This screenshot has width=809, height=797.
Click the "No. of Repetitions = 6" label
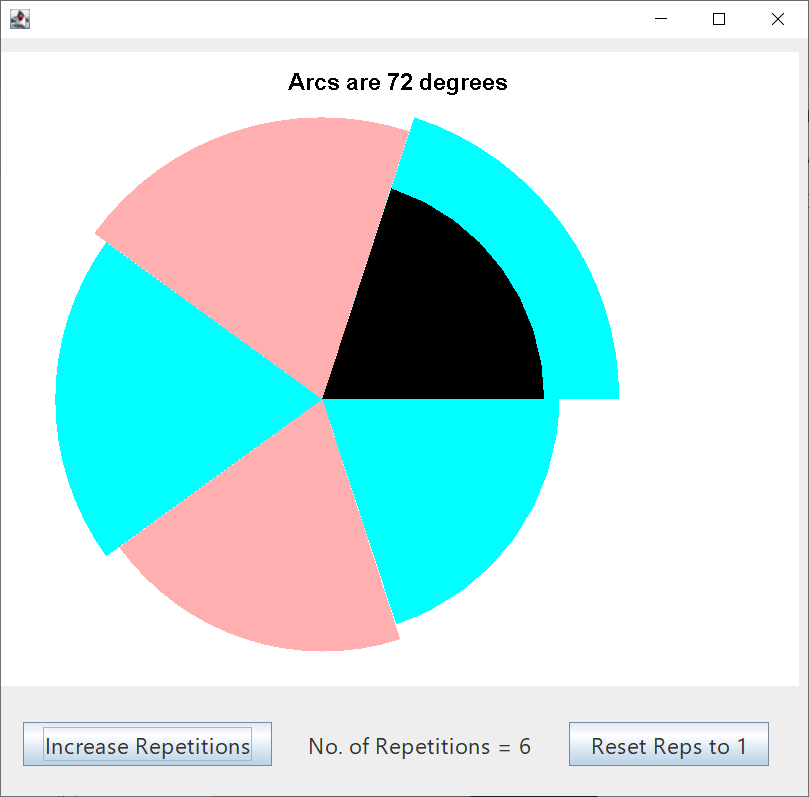[x=419, y=746]
